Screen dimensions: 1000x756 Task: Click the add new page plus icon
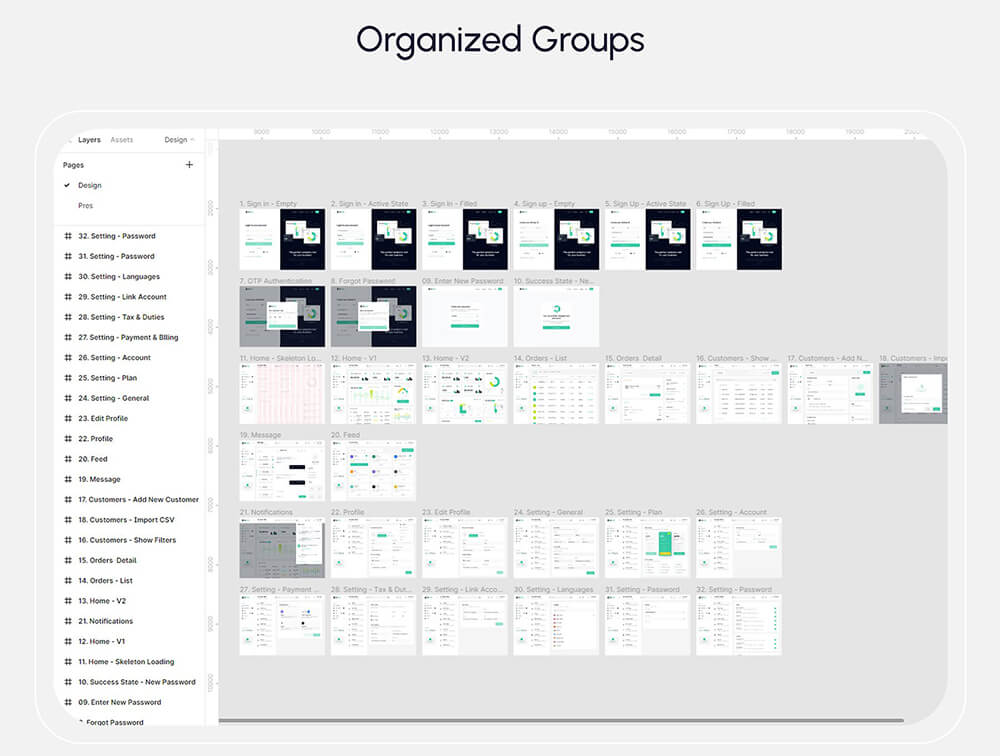(x=189, y=165)
